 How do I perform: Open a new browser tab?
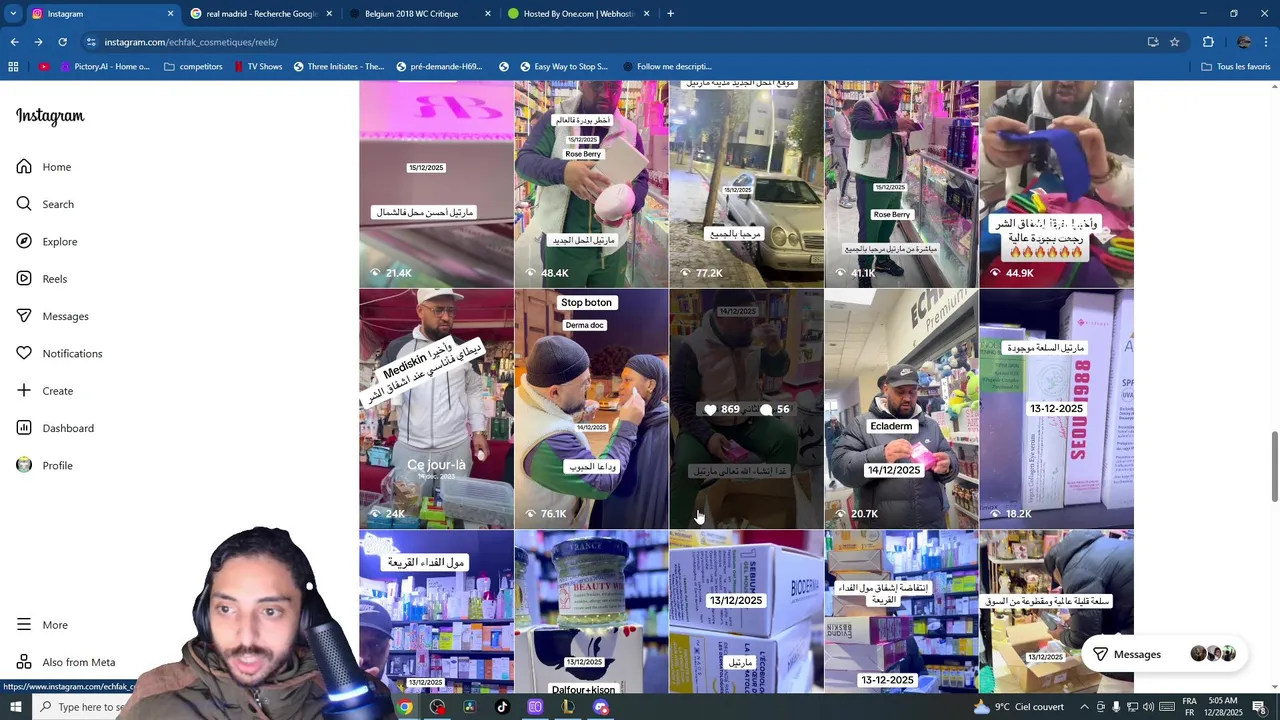pos(670,14)
